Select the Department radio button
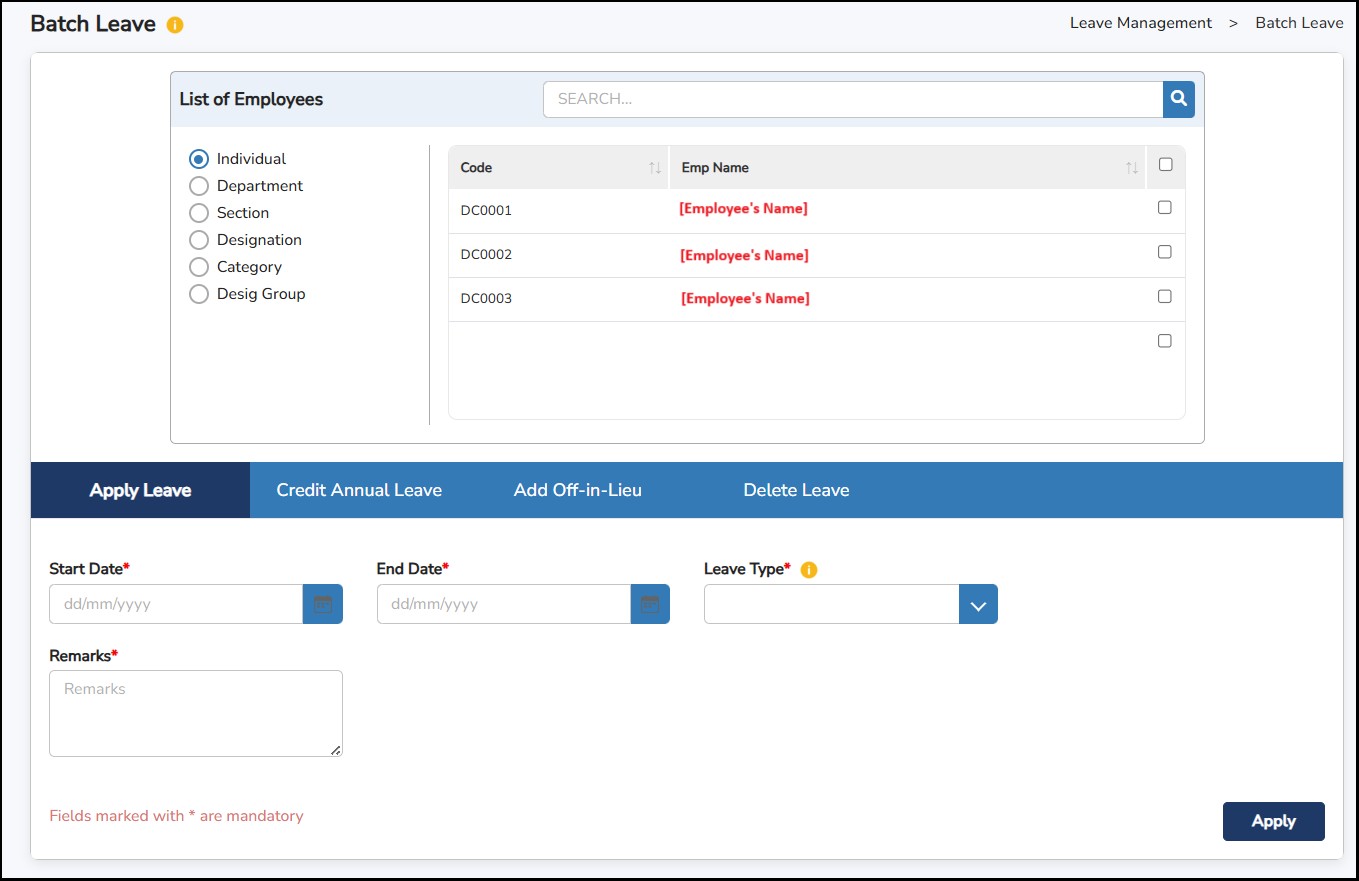Image resolution: width=1359 pixels, height=881 pixels. click(198, 186)
